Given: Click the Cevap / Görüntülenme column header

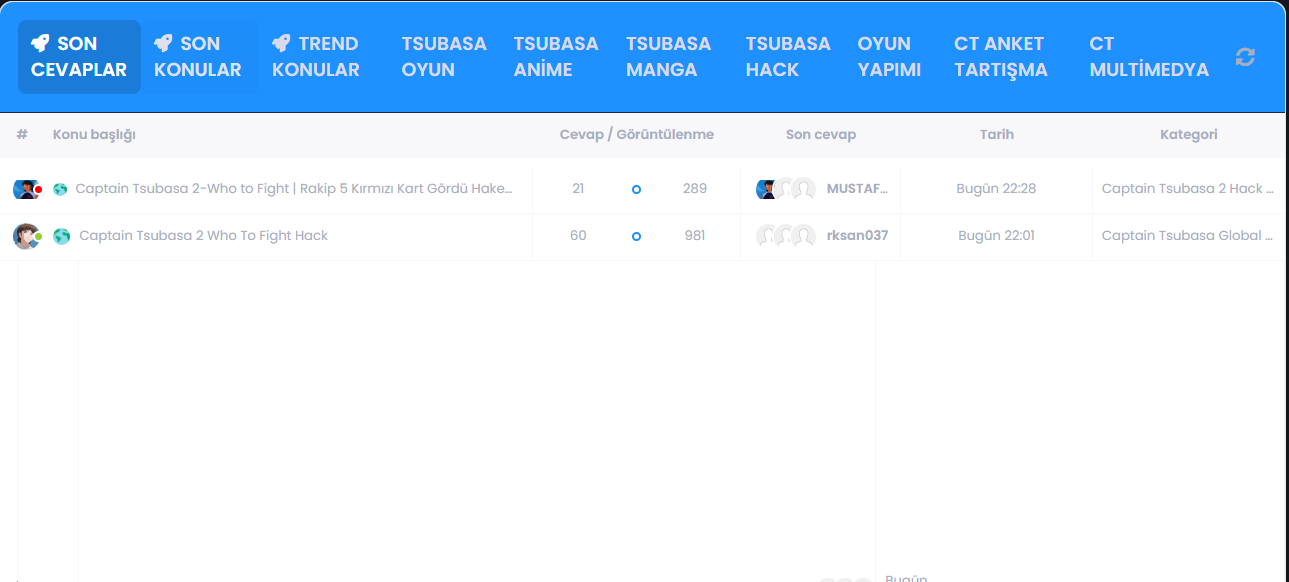Looking at the screenshot, I should coord(636,134).
